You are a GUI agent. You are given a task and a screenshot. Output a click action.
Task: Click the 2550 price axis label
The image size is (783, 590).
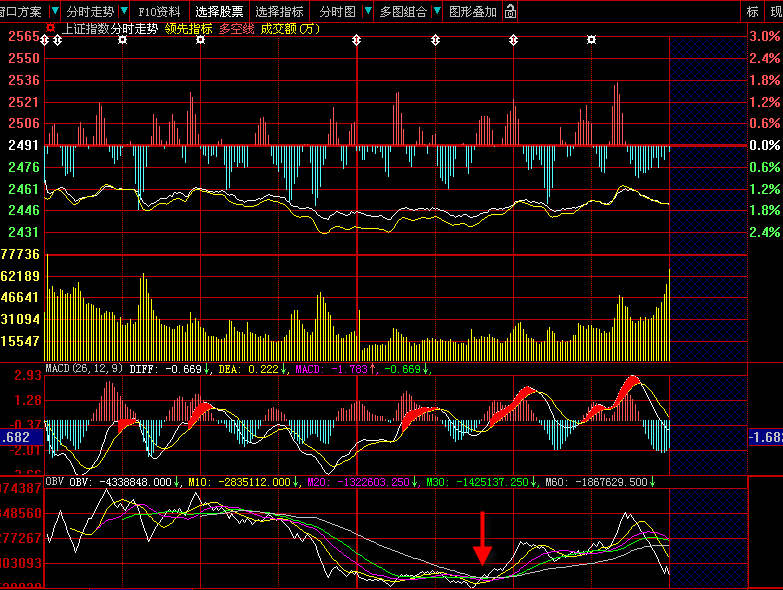point(23,58)
